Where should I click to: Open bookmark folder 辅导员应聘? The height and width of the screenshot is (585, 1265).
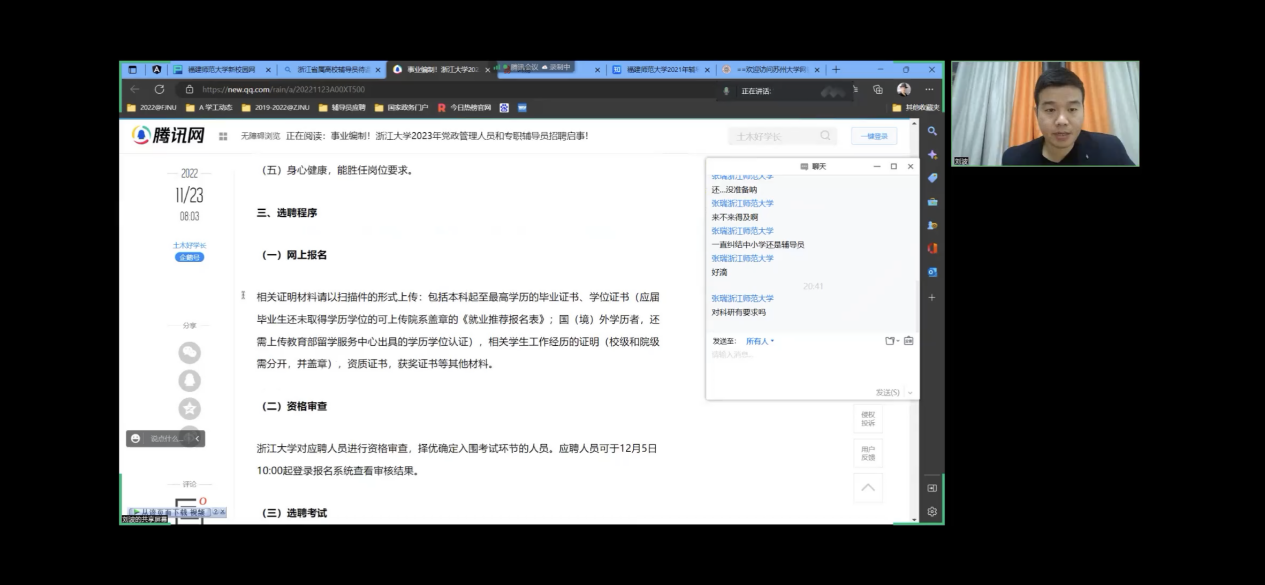(342, 107)
